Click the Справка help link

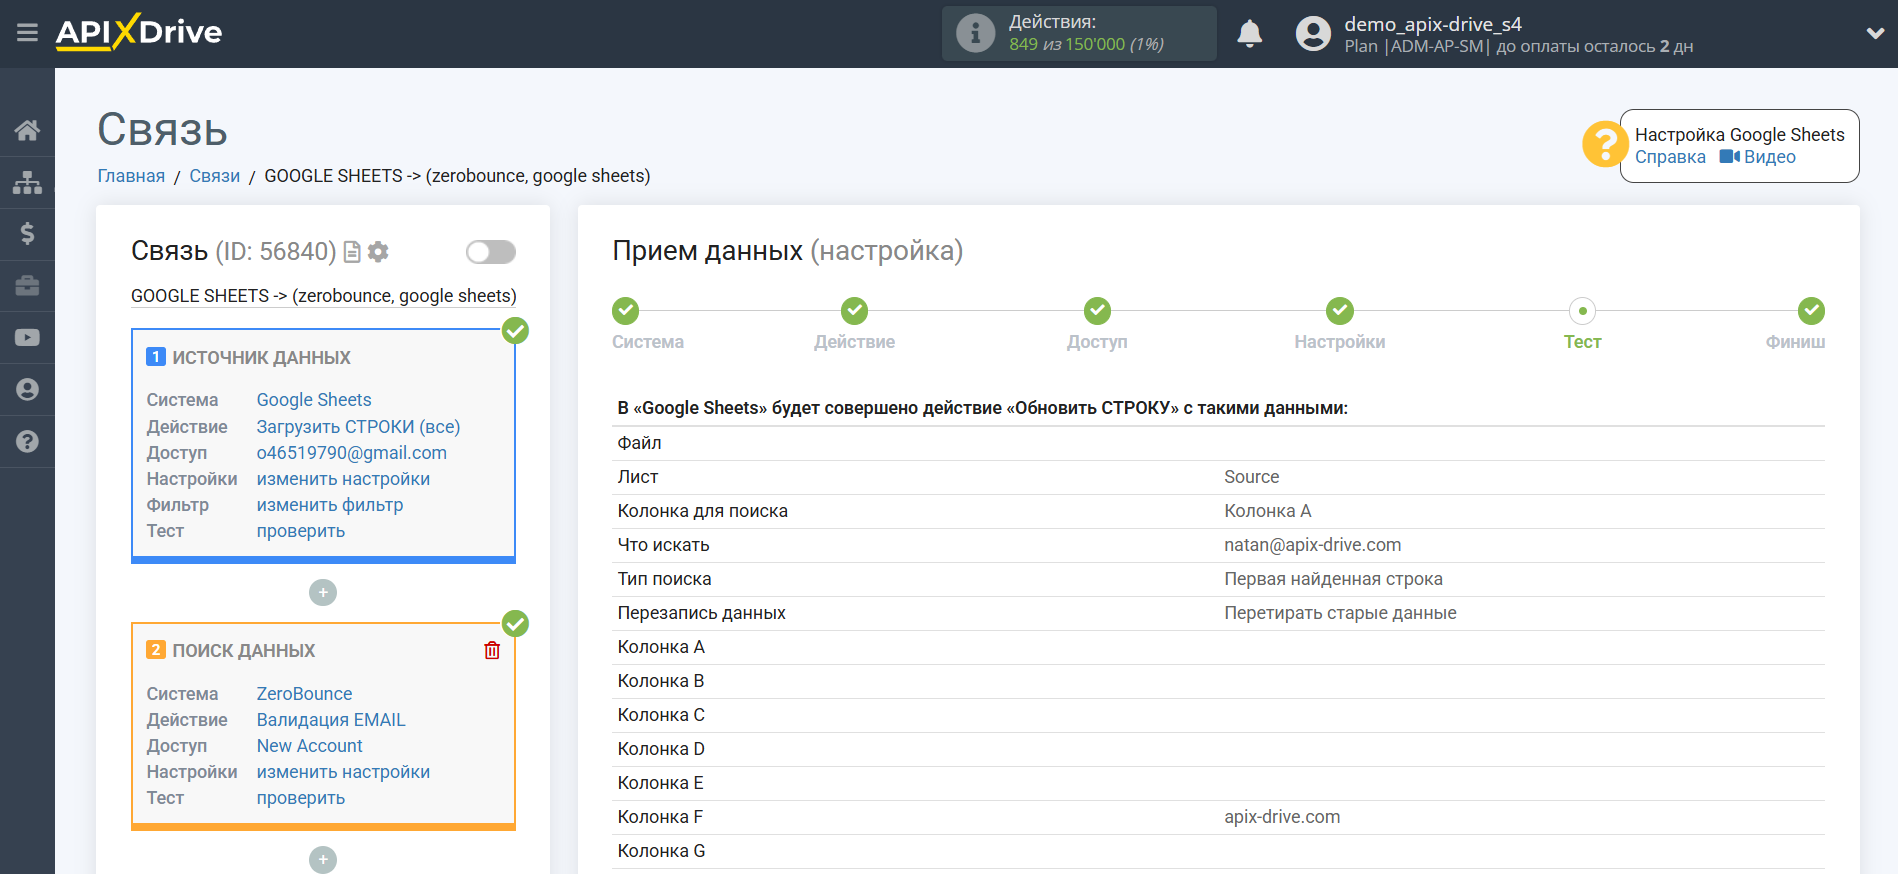[x=1669, y=157]
